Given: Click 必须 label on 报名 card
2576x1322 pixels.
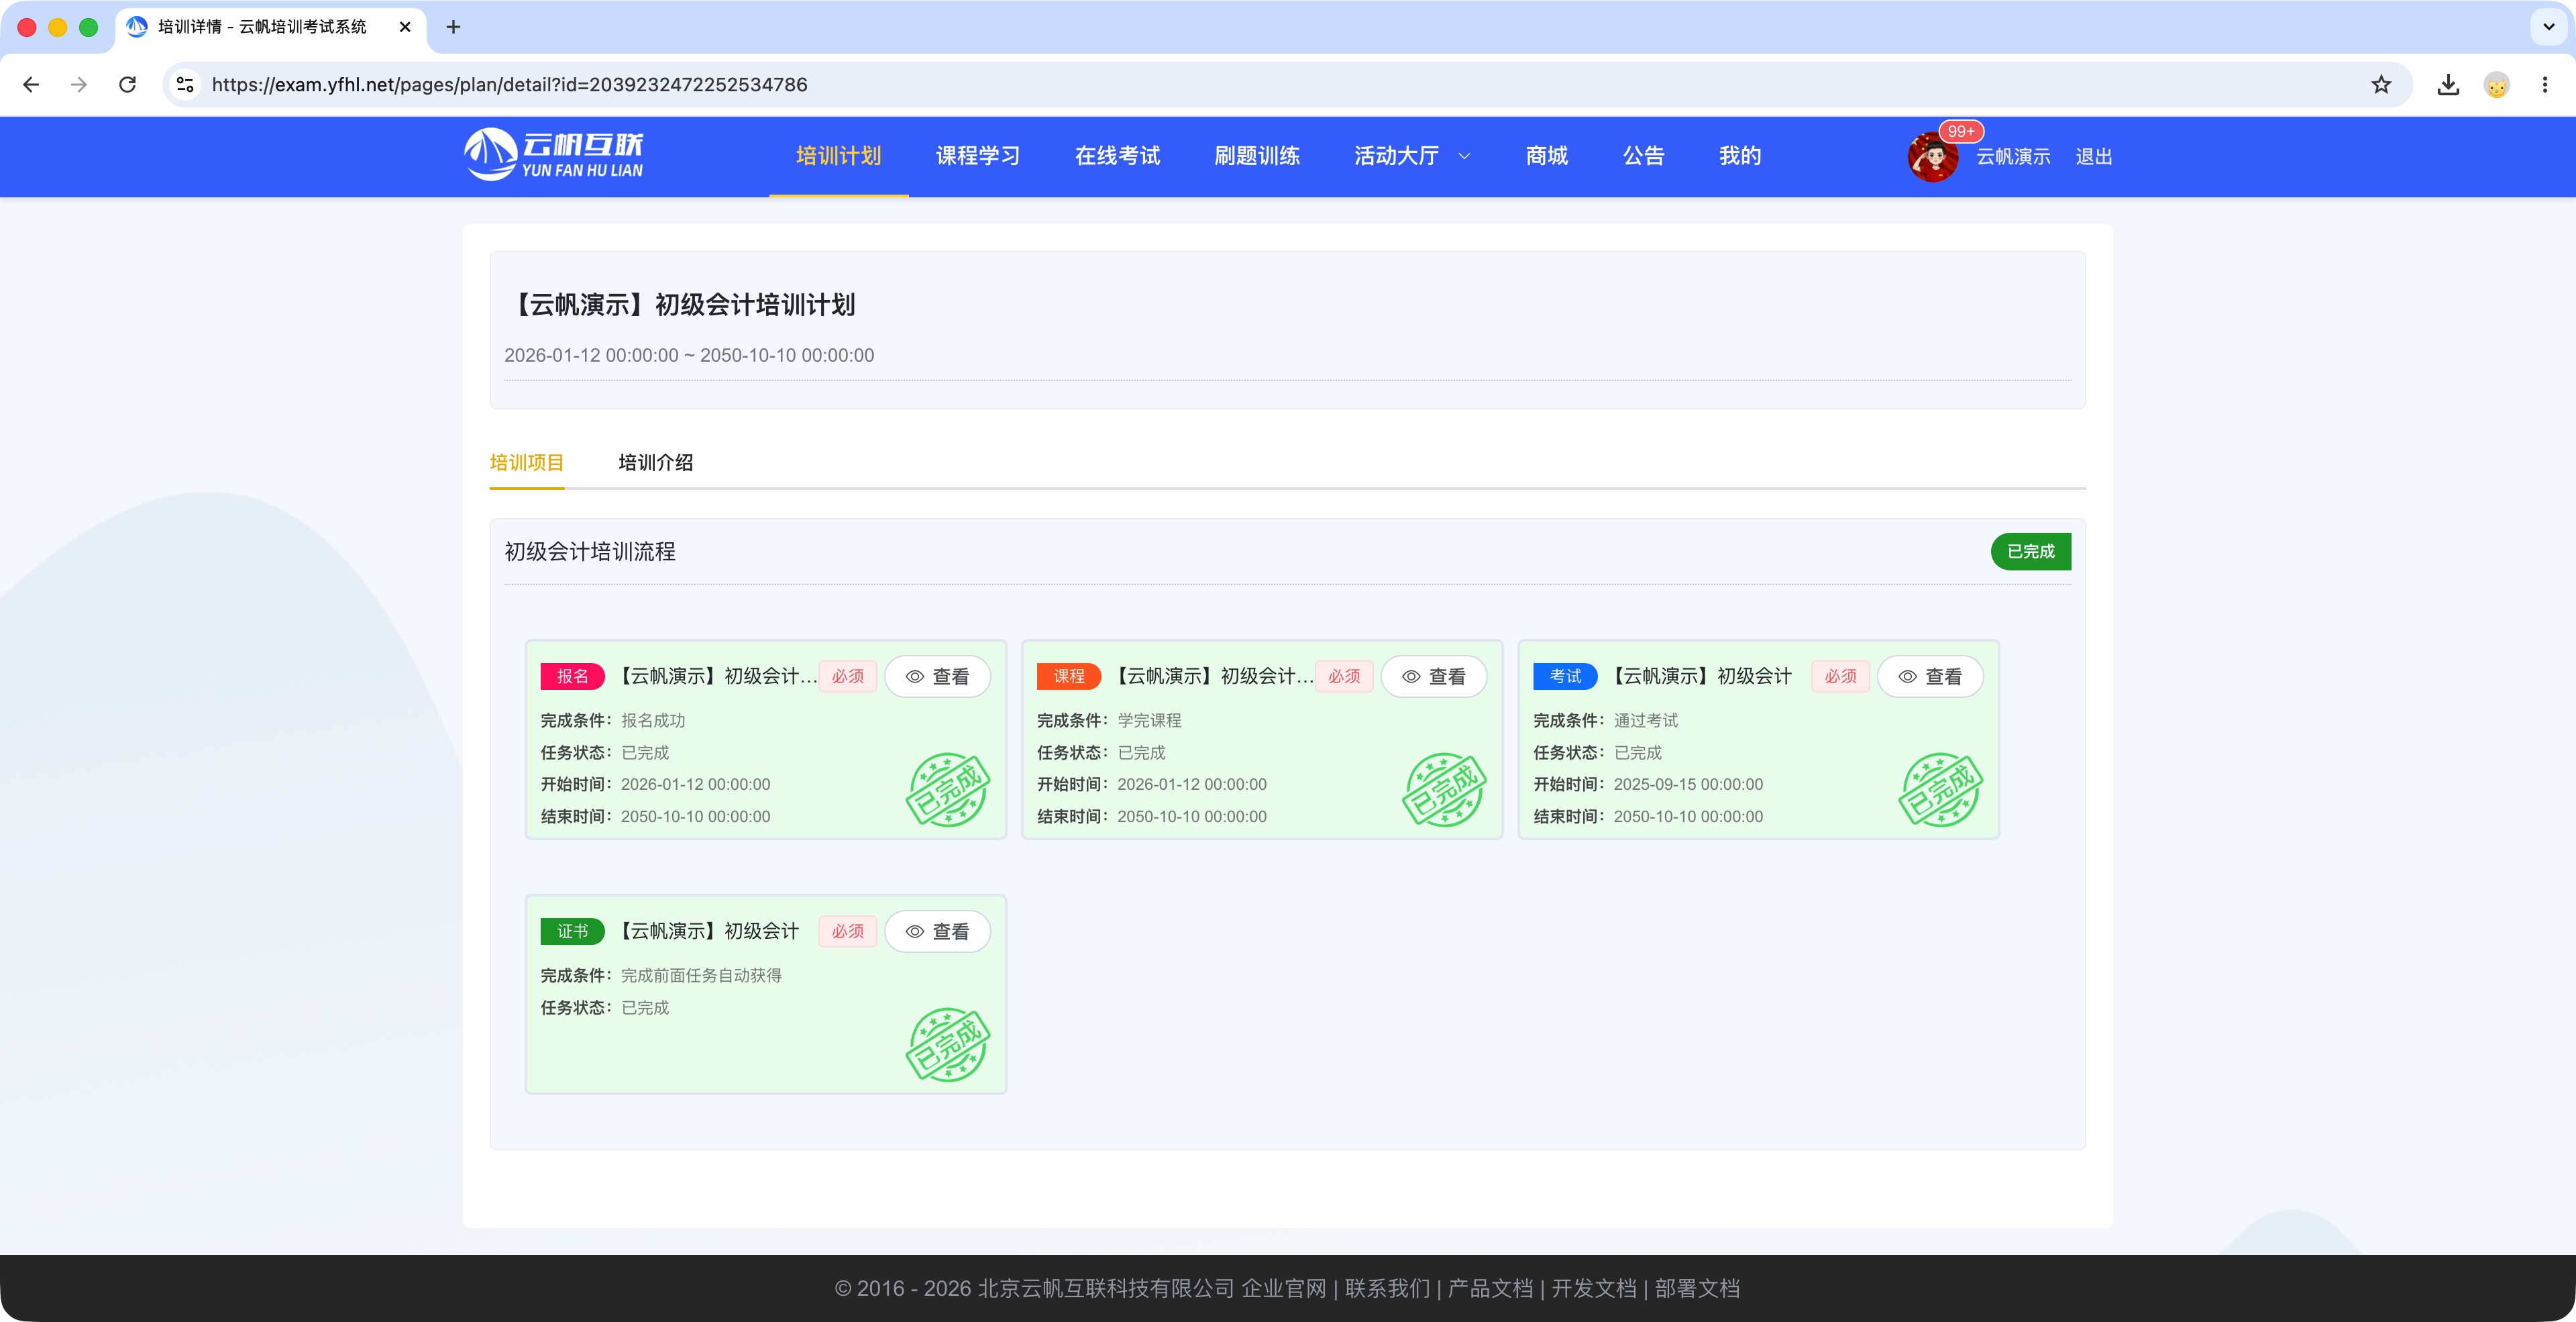Looking at the screenshot, I should coord(847,676).
